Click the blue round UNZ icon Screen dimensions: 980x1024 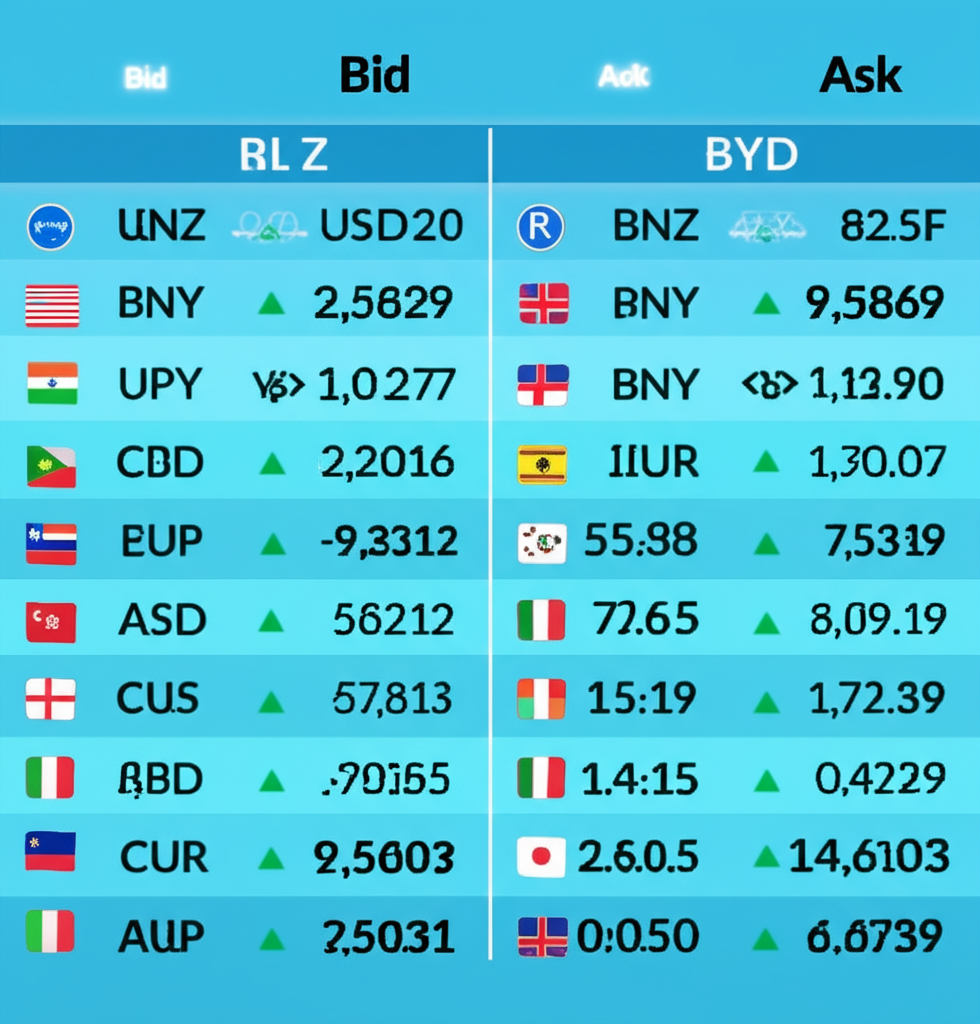50,227
